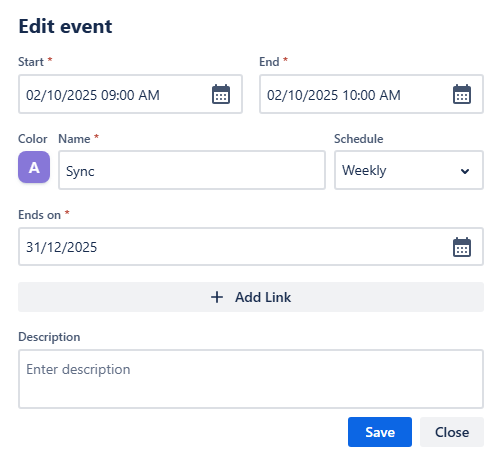
Task: Click the Ends on label
Action: pos(39,215)
